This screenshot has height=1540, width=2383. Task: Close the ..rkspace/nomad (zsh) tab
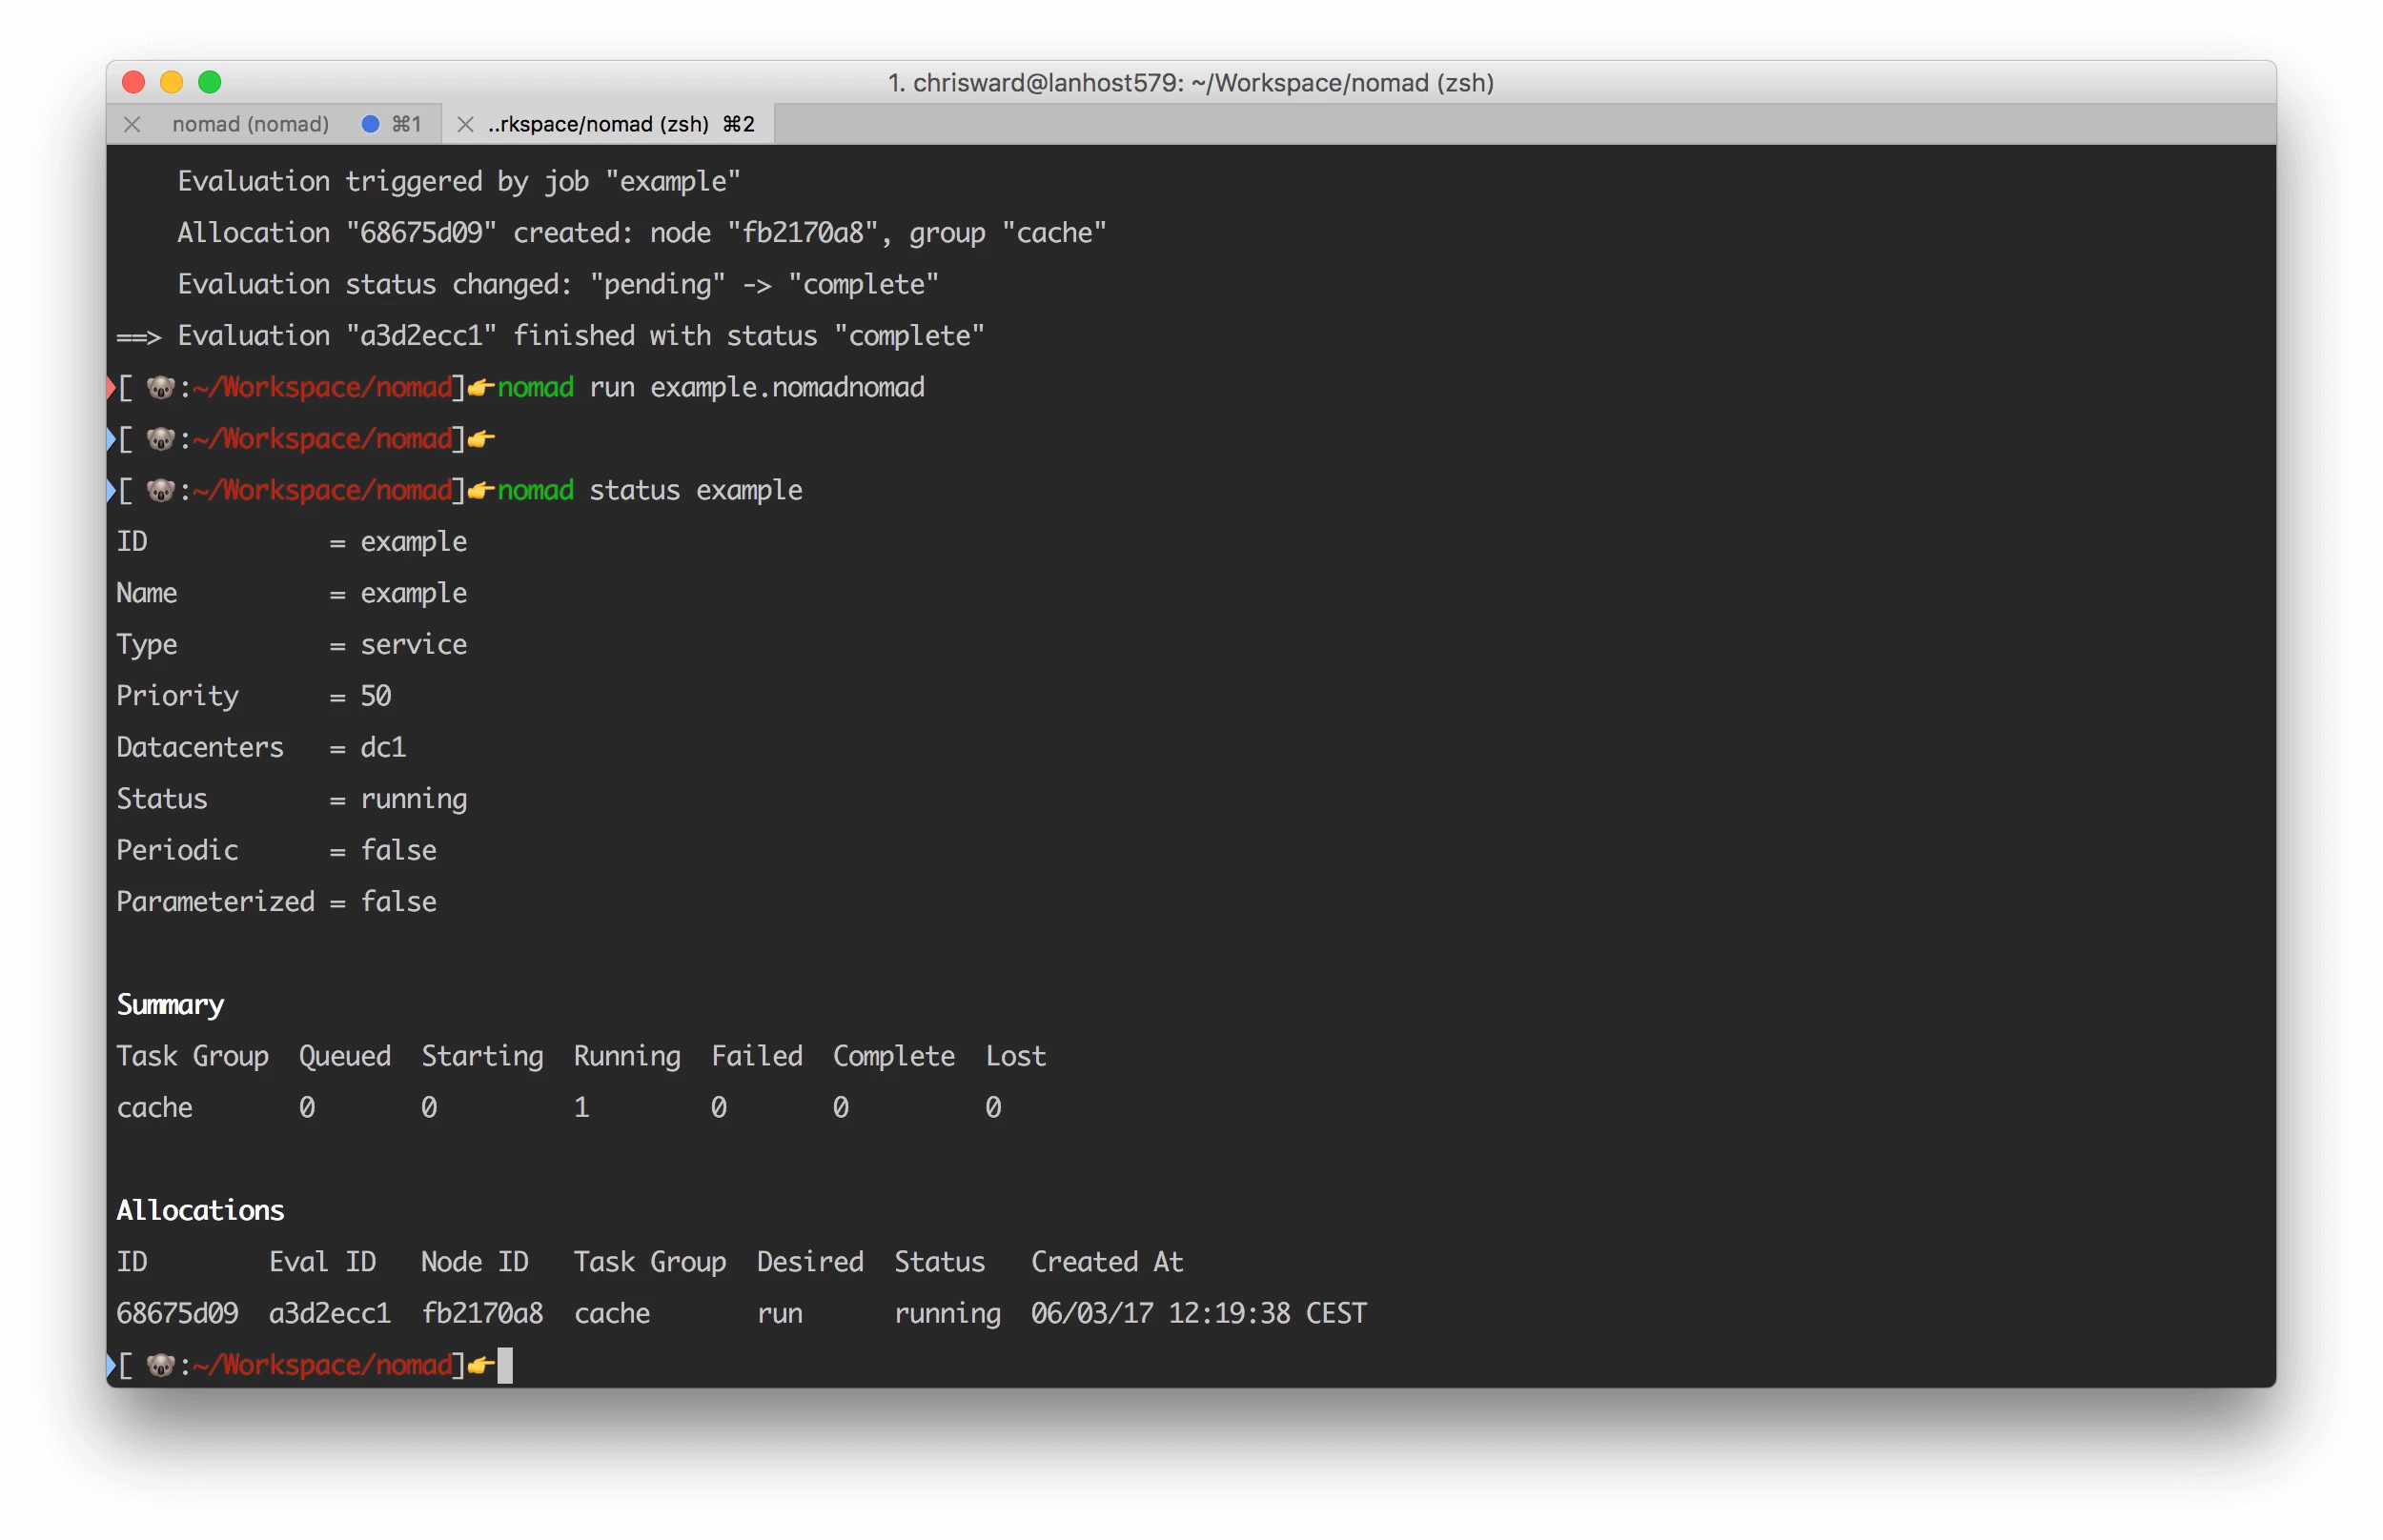click(x=465, y=124)
